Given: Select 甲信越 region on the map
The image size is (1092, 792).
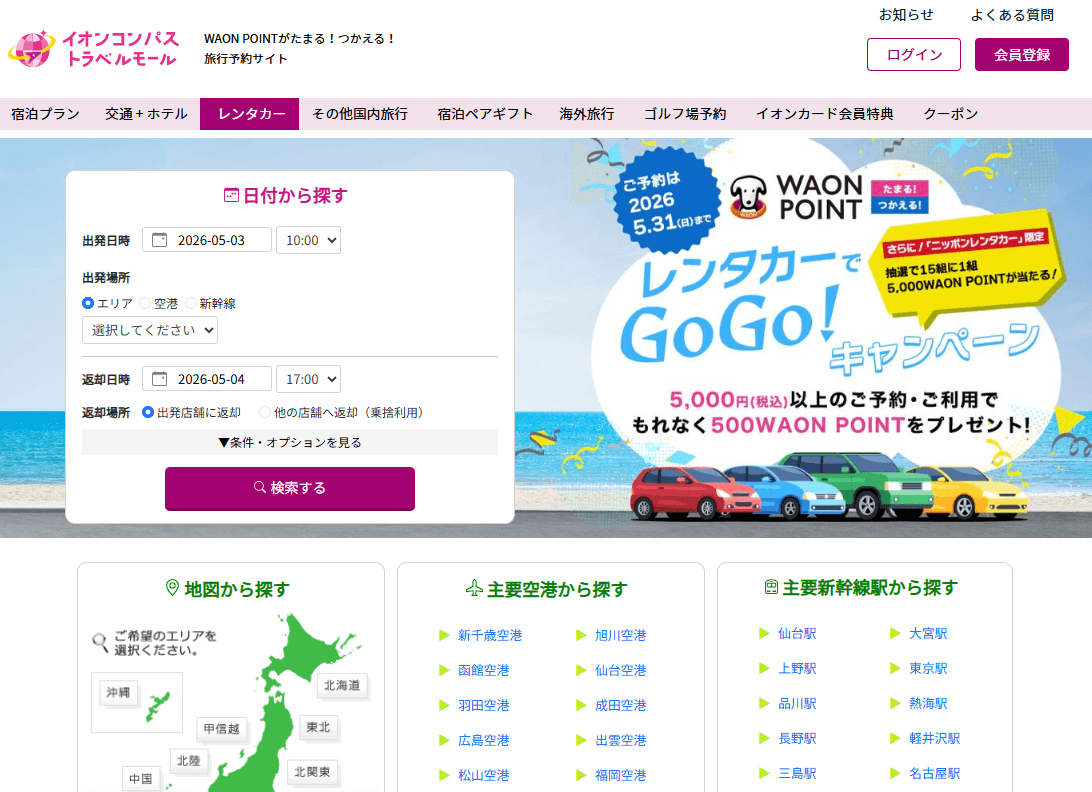Looking at the screenshot, I should point(221,729).
